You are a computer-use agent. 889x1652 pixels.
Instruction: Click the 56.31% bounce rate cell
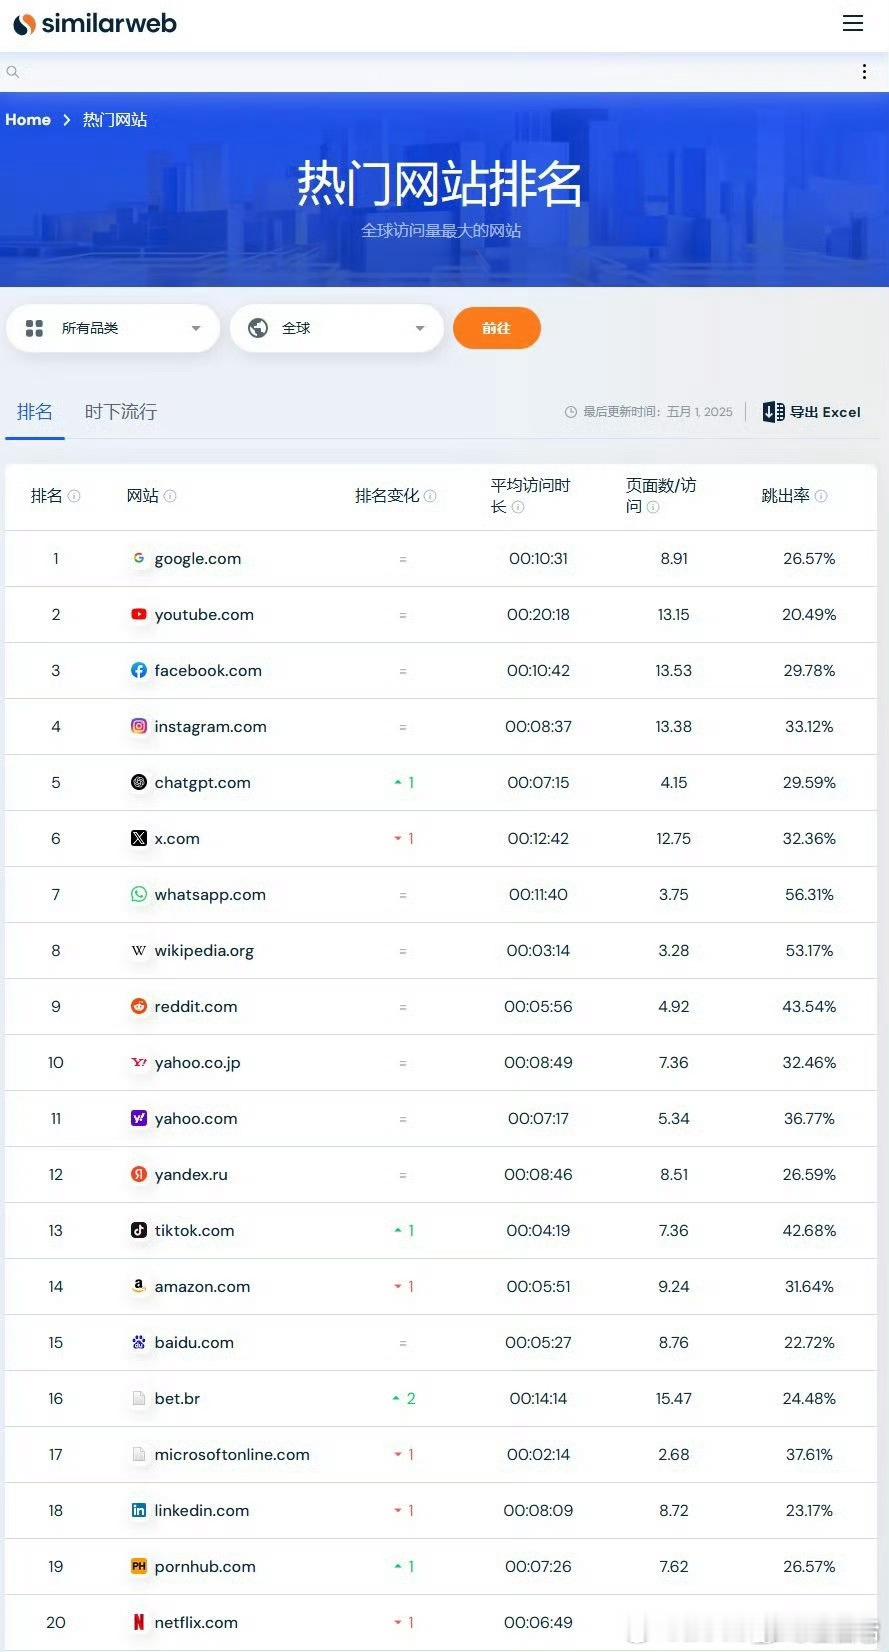click(809, 895)
